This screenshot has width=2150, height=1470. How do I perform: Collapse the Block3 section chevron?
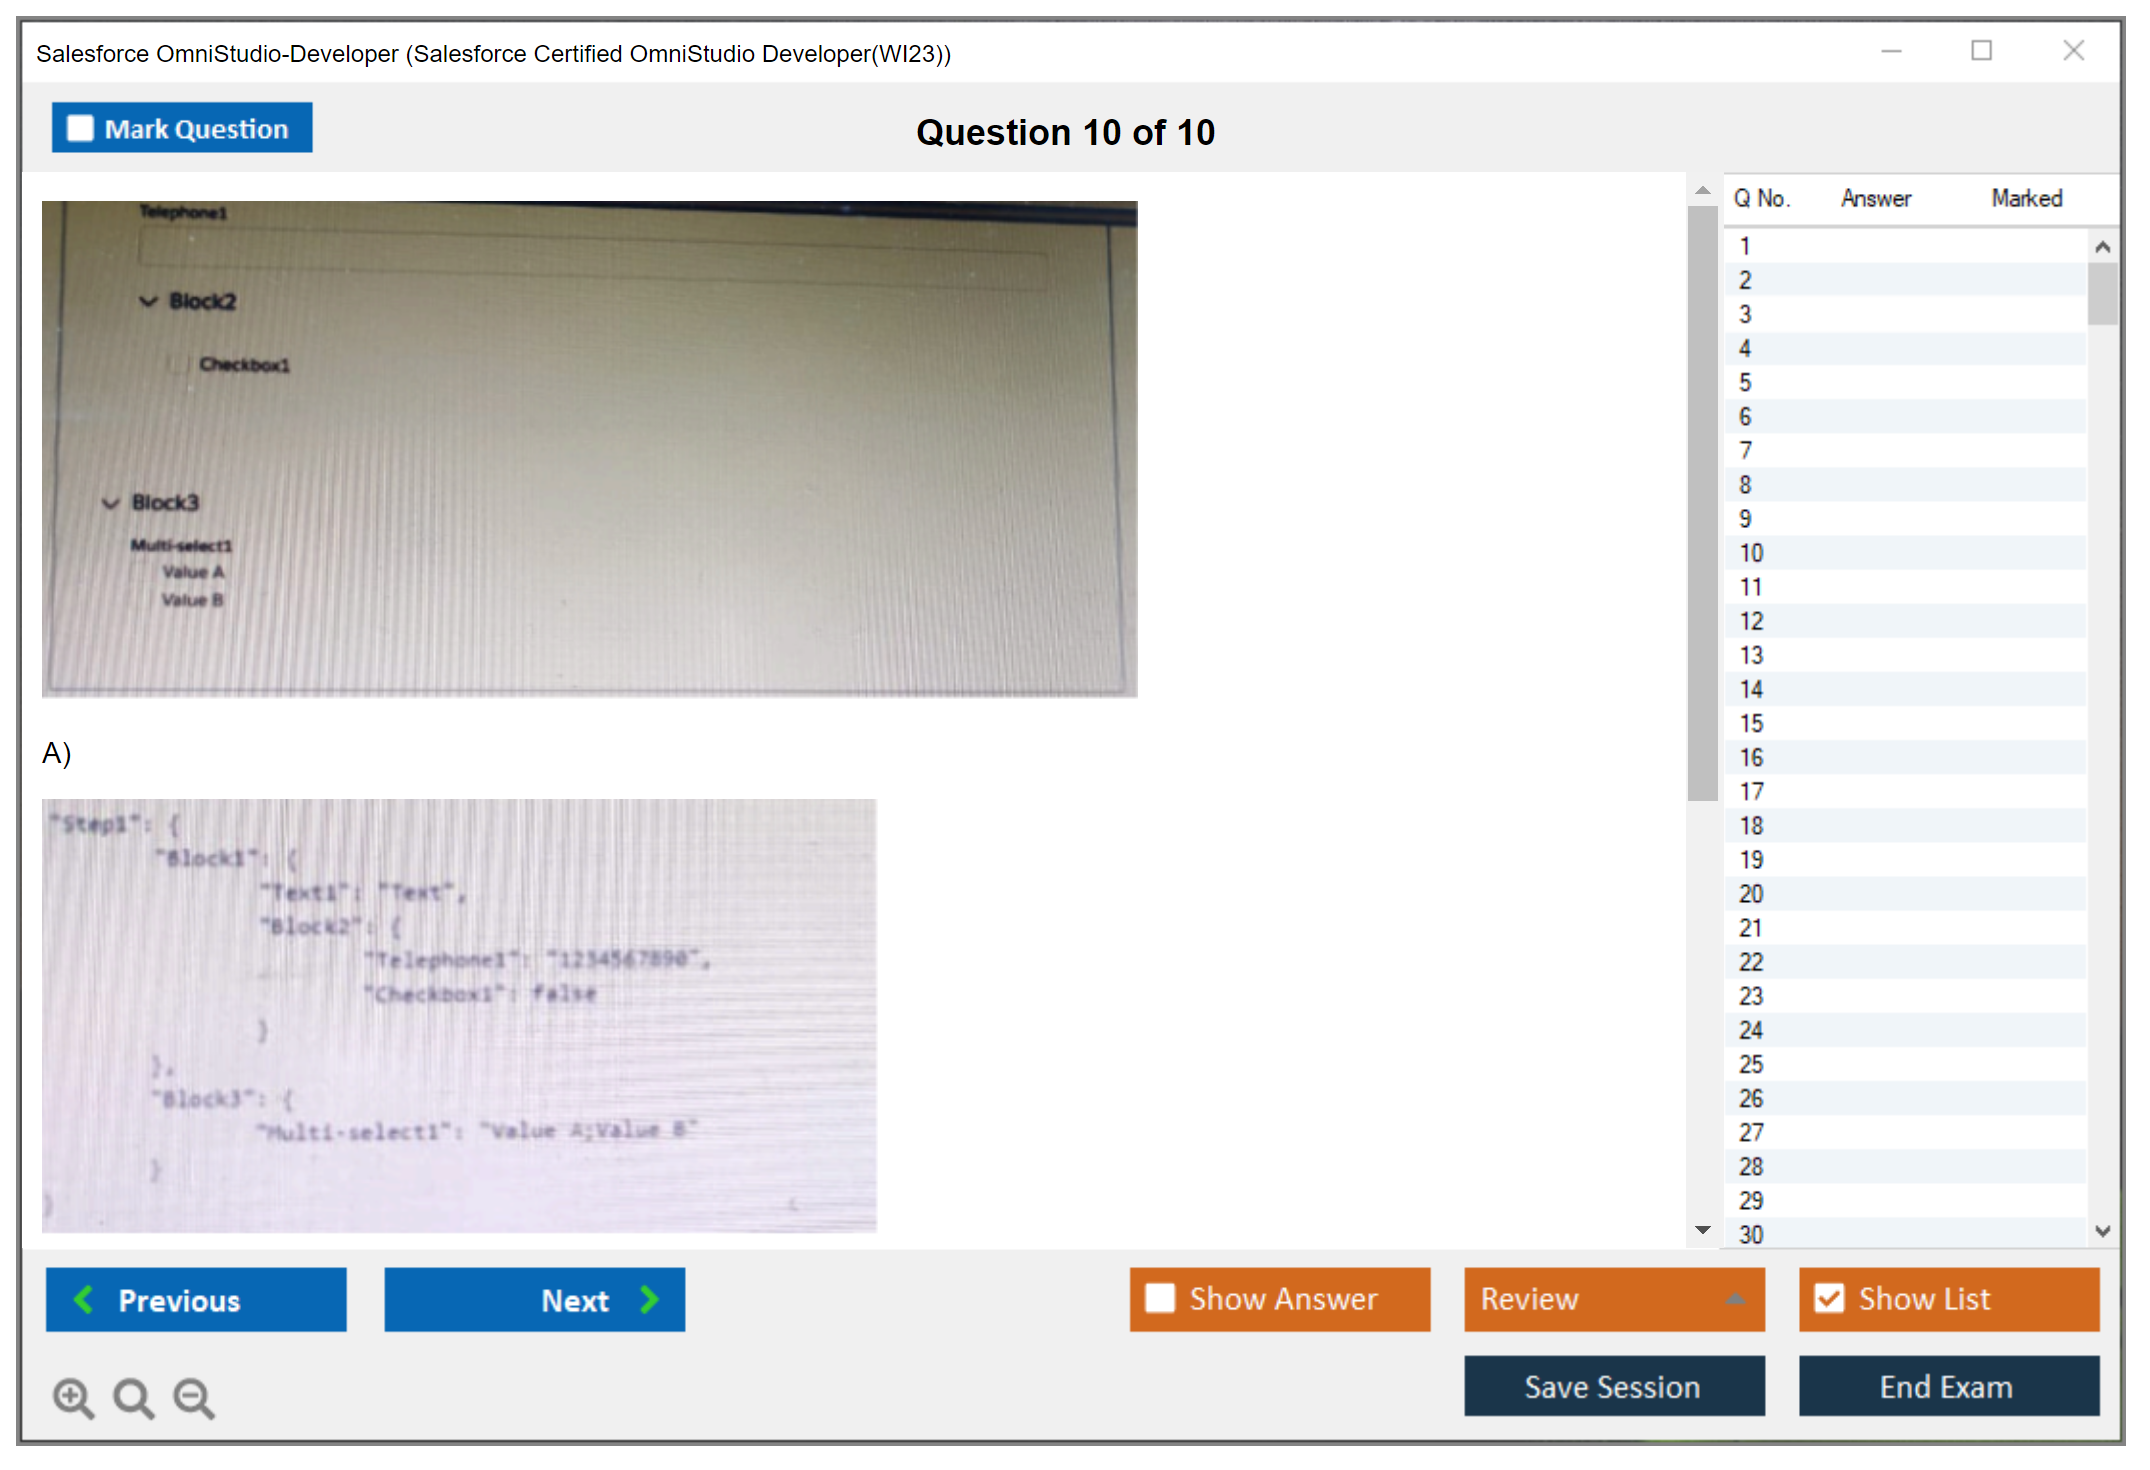(x=111, y=503)
